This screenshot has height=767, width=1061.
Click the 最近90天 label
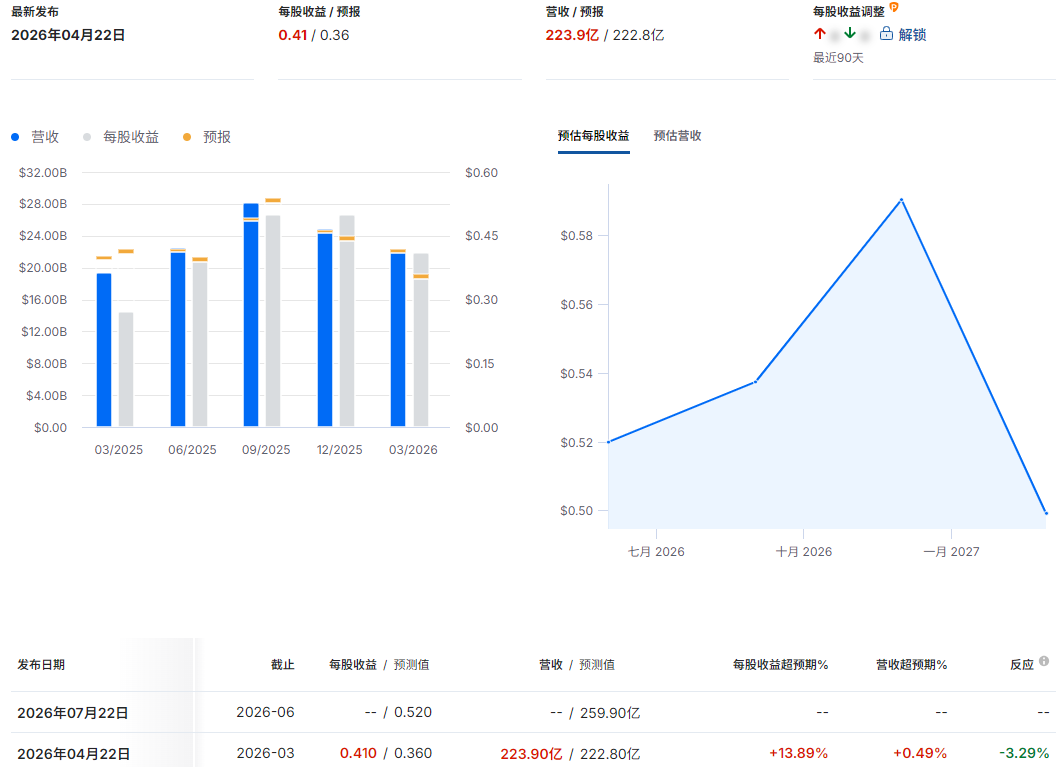click(x=838, y=58)
